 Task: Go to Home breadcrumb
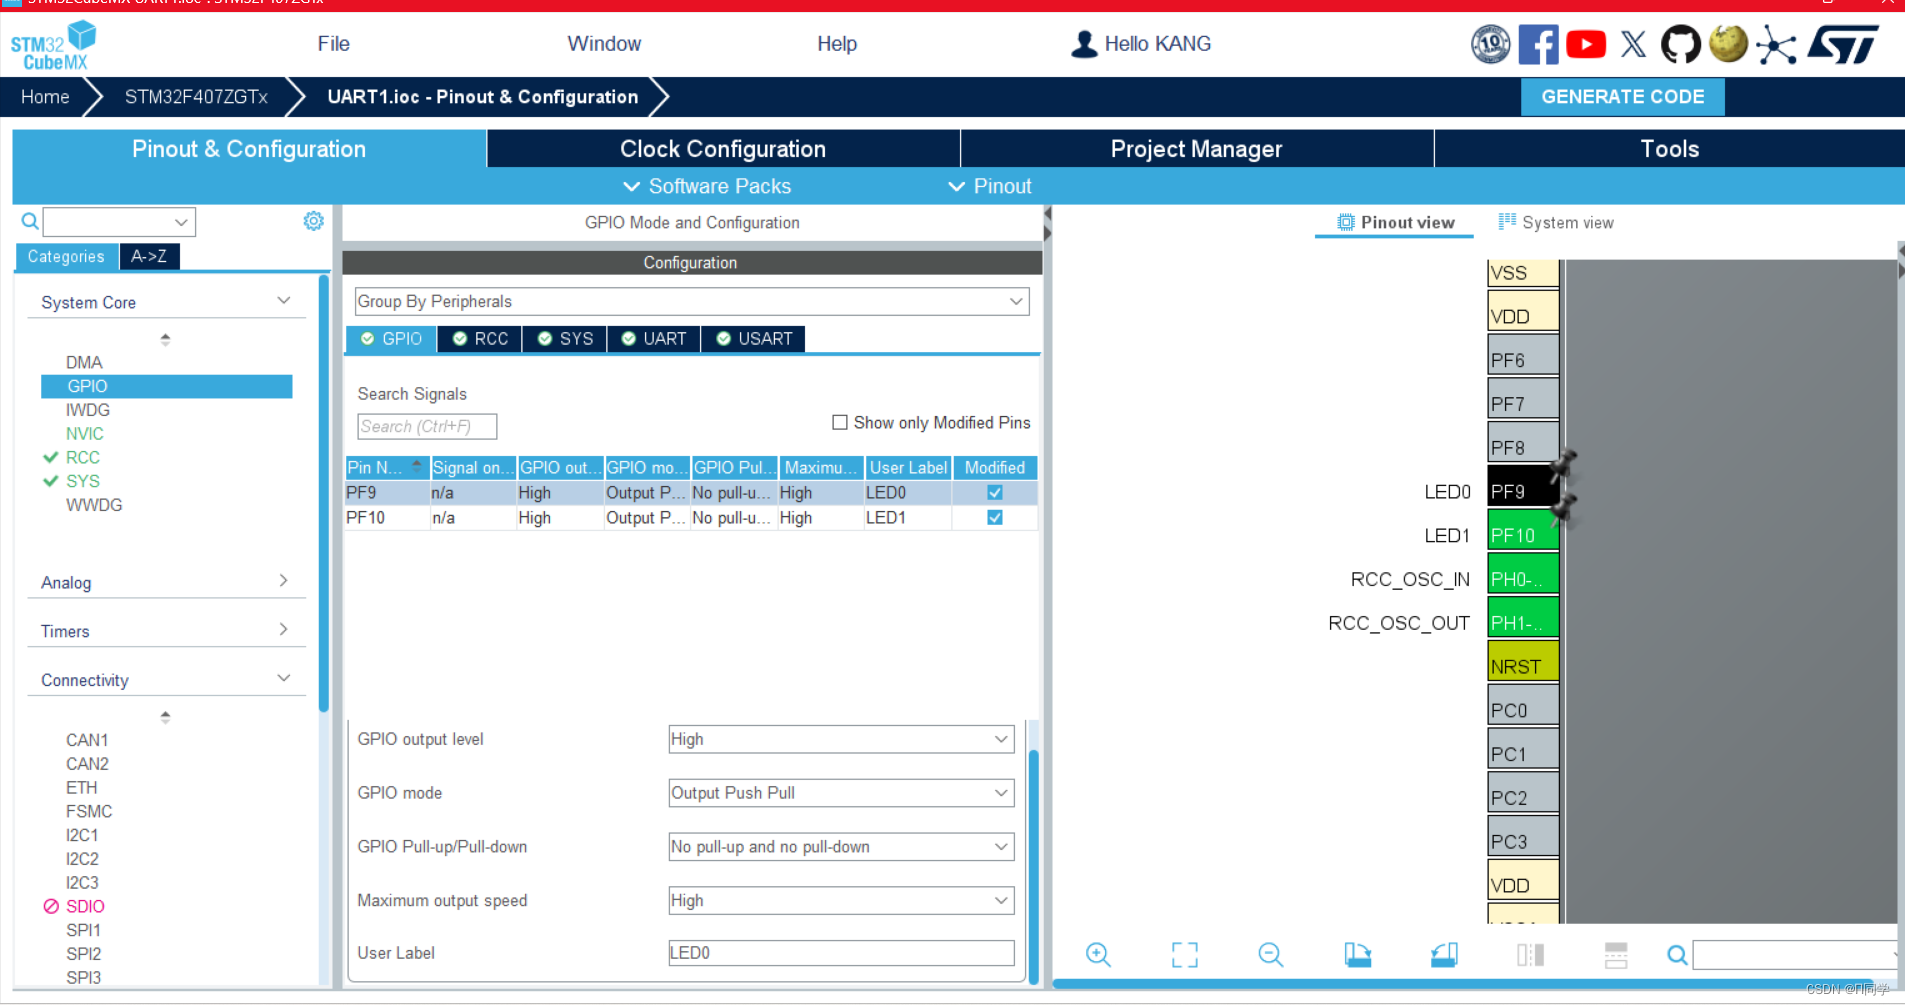[45, 97]
